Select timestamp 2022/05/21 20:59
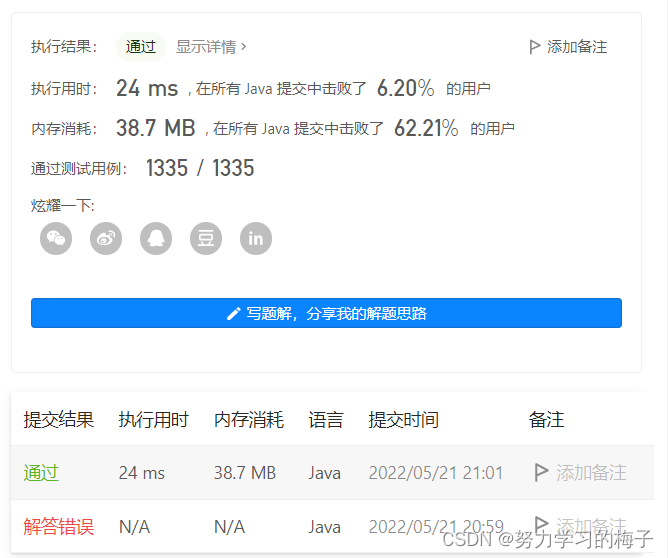668x558 pixels. (x=436, y=527)
